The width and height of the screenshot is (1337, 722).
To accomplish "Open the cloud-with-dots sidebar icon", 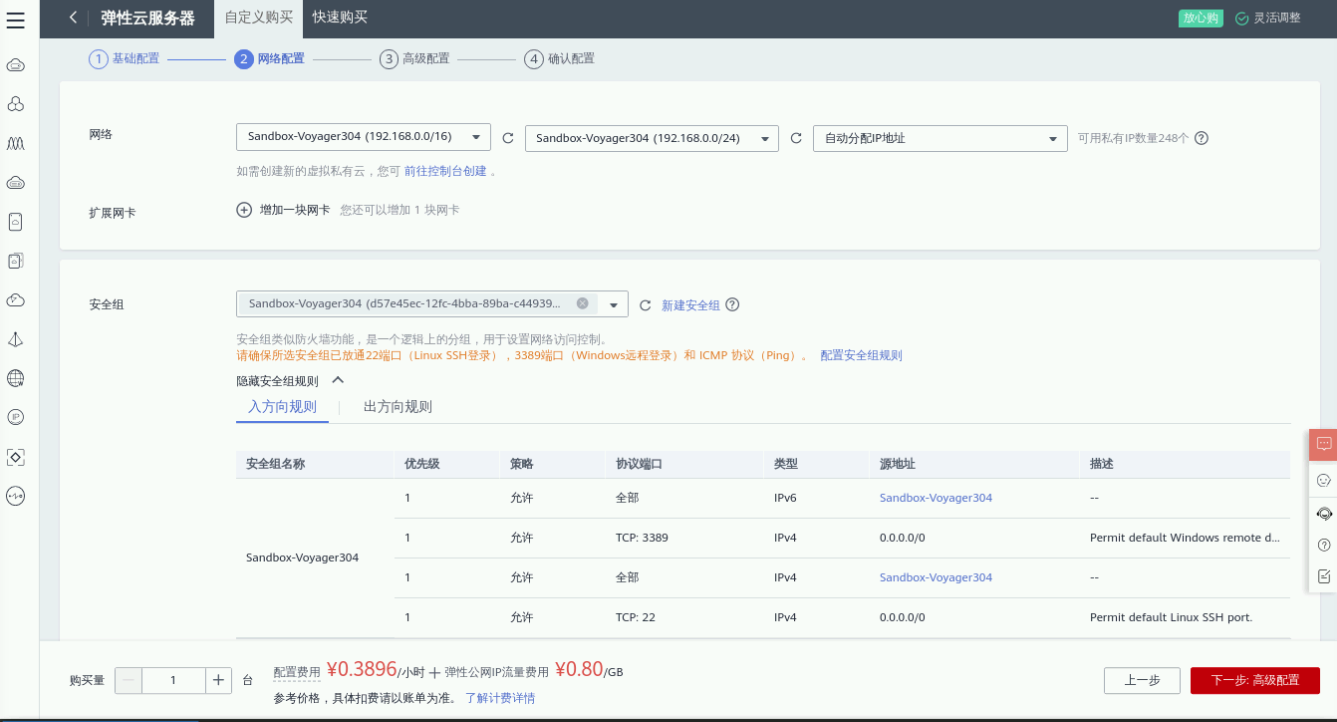I will 15,183.
